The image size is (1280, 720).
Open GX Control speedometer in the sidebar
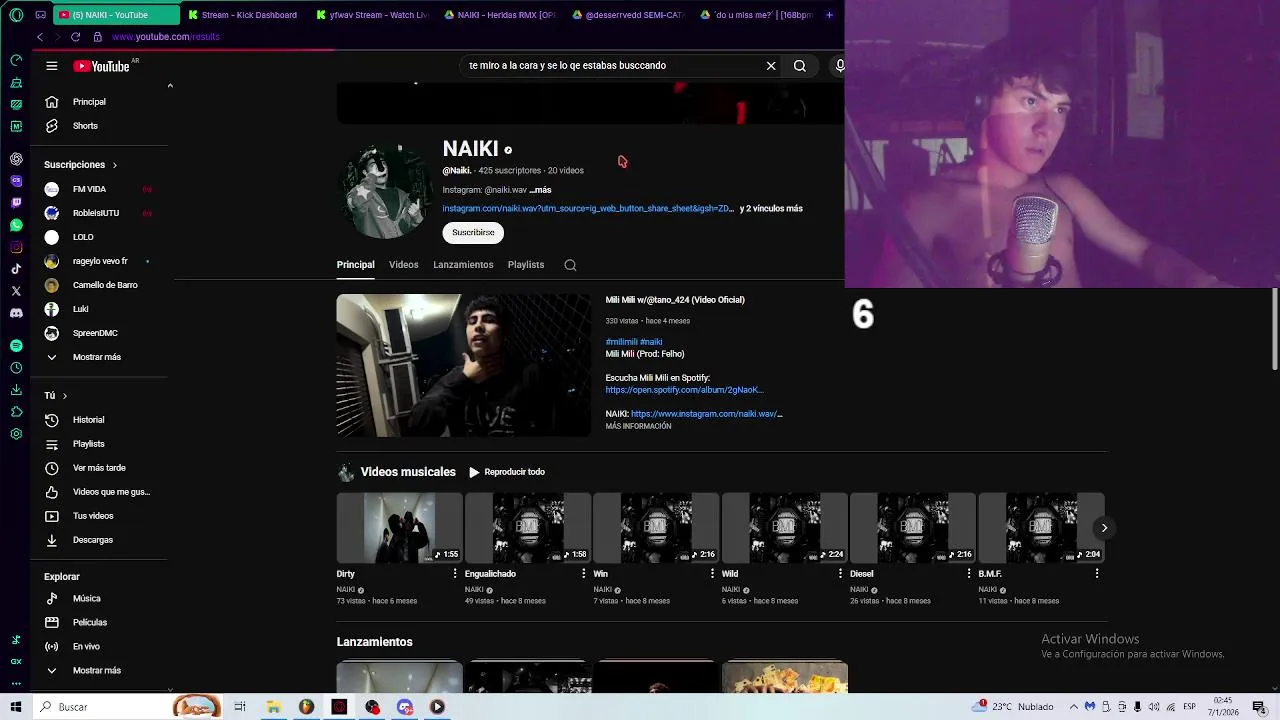16,60
